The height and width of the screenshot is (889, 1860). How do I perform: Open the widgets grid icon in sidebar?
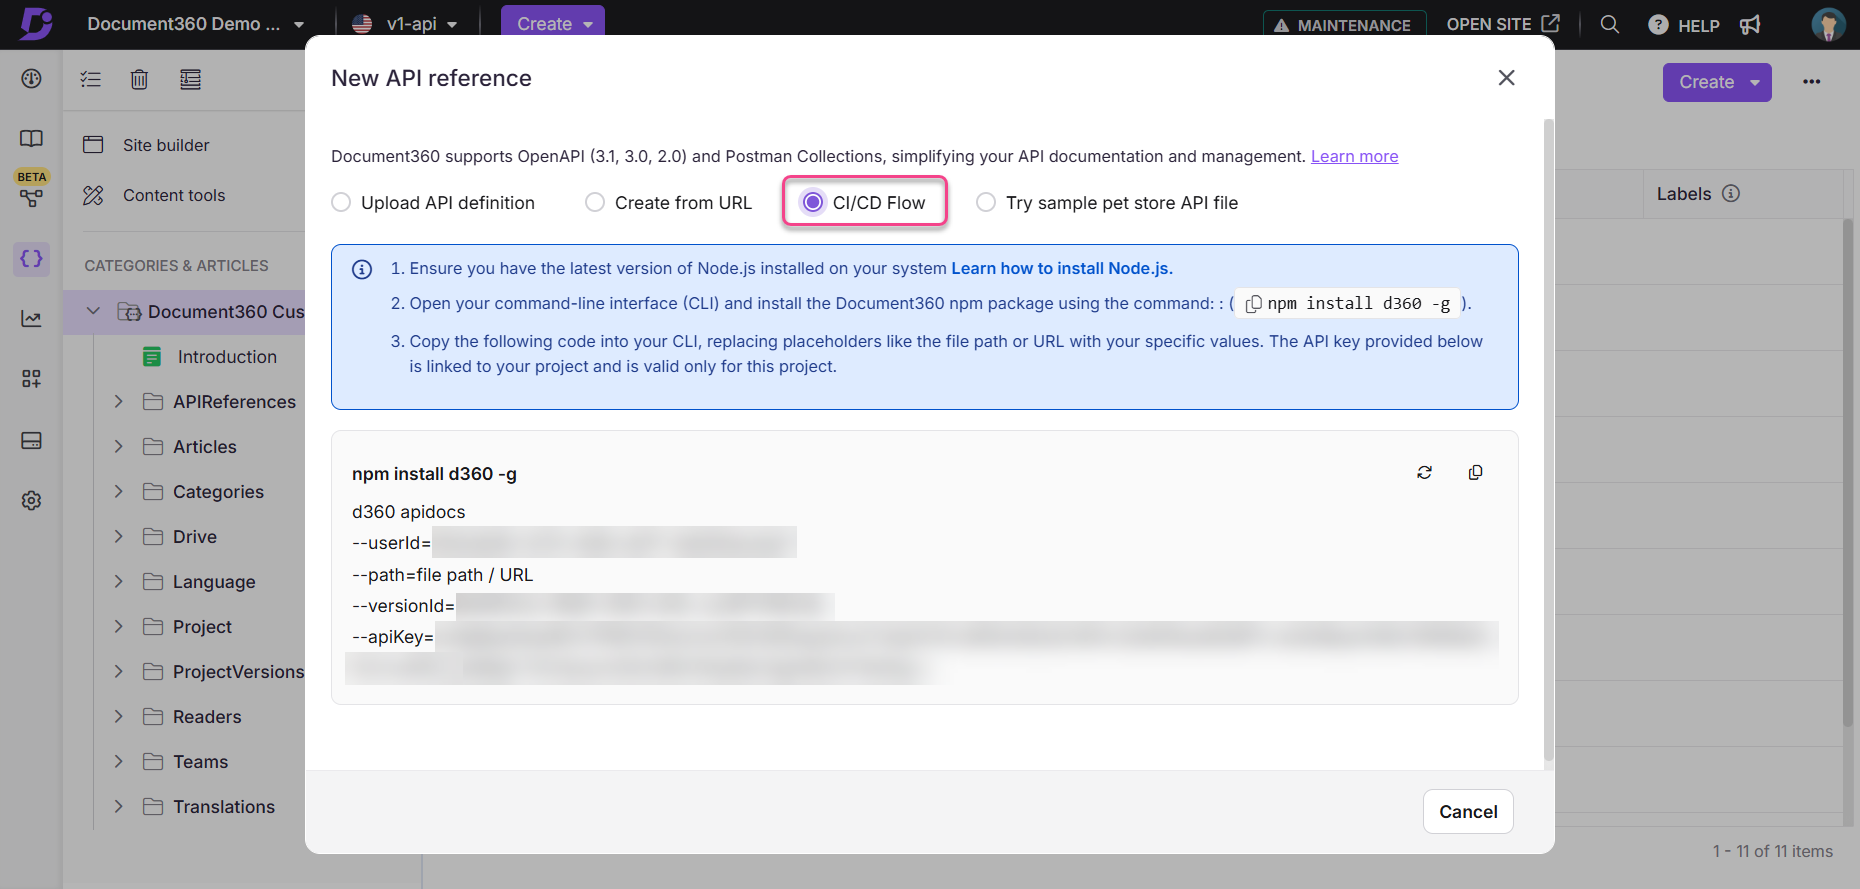pyautogui.click(x=32, y=379)
